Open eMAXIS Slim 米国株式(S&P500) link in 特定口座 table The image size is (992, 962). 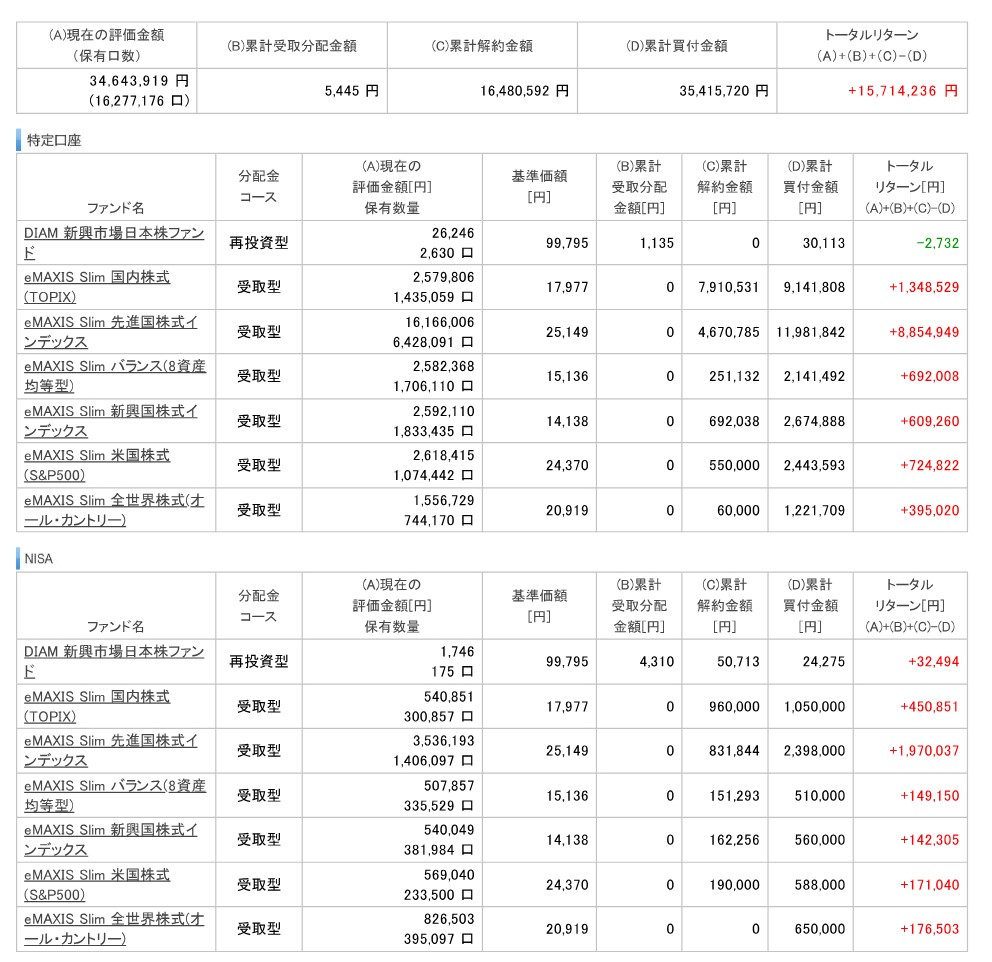pyautogui.click(x=97, y=466)
